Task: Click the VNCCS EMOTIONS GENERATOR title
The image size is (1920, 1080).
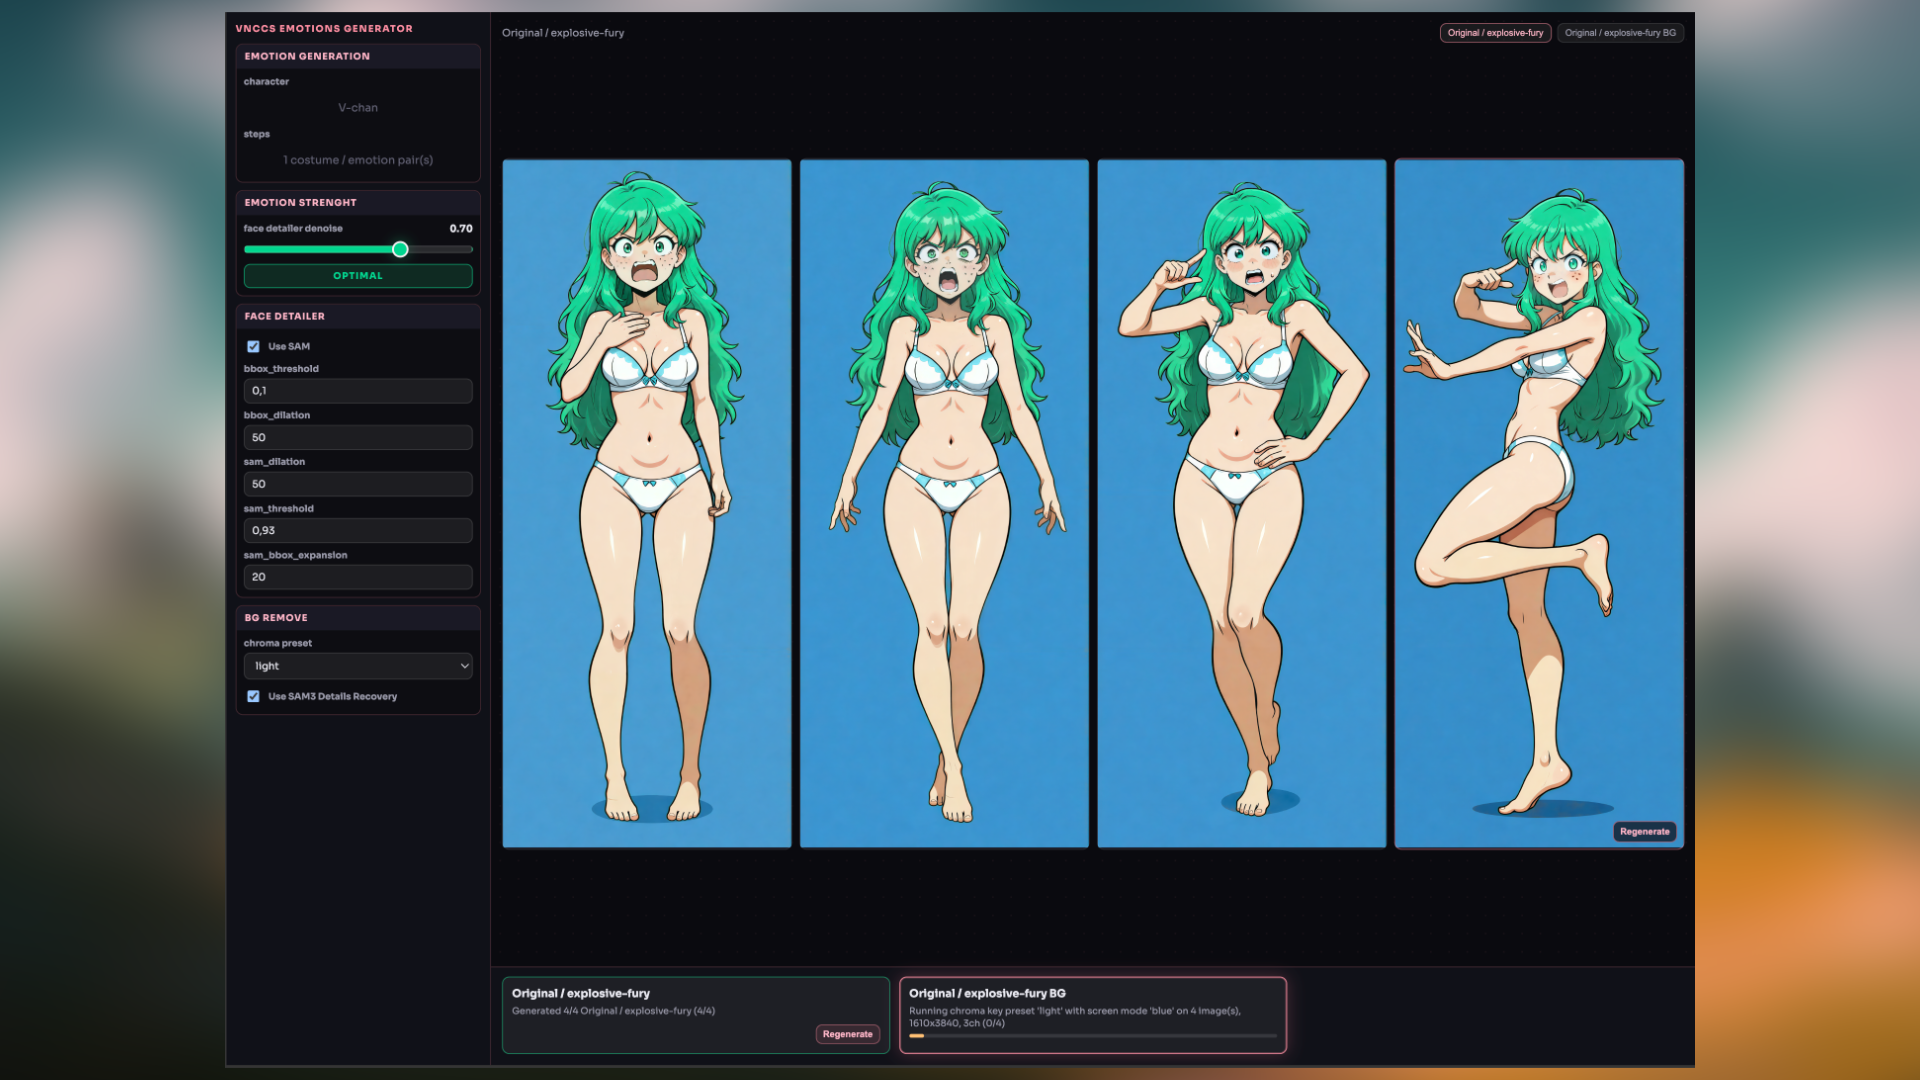Action: (x=324, y=28)
